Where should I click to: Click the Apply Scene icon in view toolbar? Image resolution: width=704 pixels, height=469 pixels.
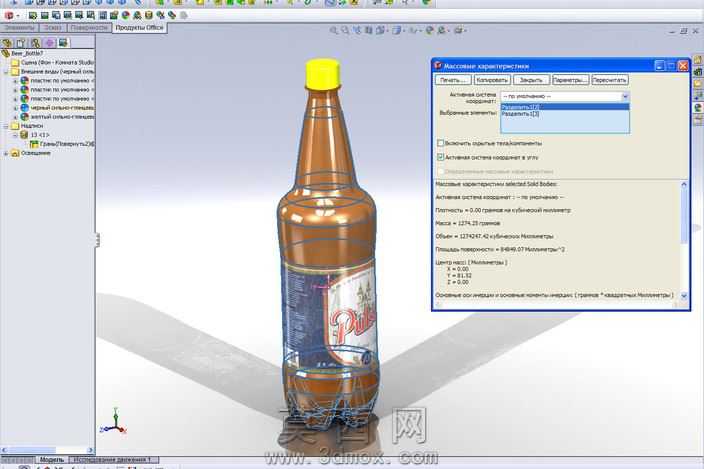point(442,31)
